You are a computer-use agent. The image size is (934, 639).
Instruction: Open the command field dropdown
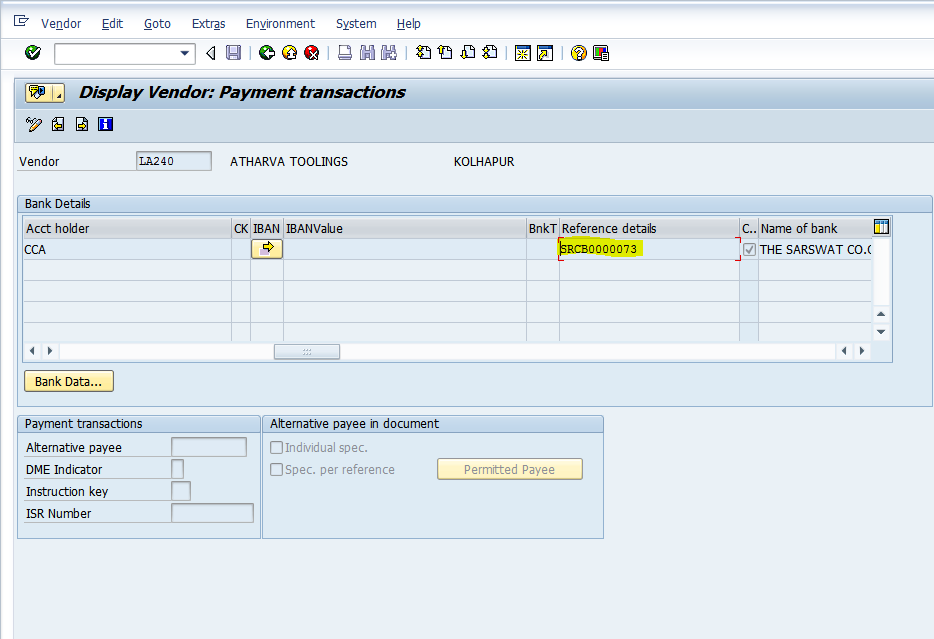click(182, 53)
